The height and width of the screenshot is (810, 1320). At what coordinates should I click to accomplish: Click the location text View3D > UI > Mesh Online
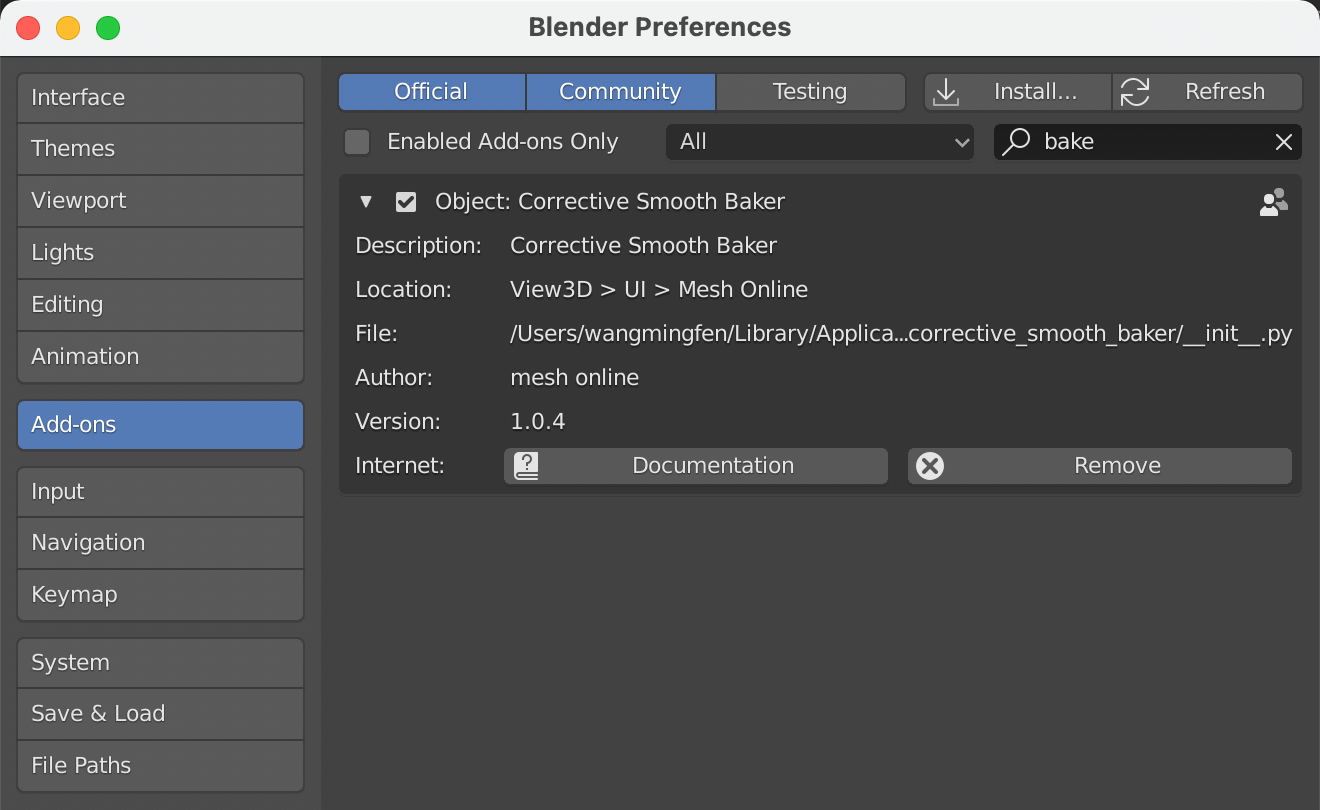[659, 290]
